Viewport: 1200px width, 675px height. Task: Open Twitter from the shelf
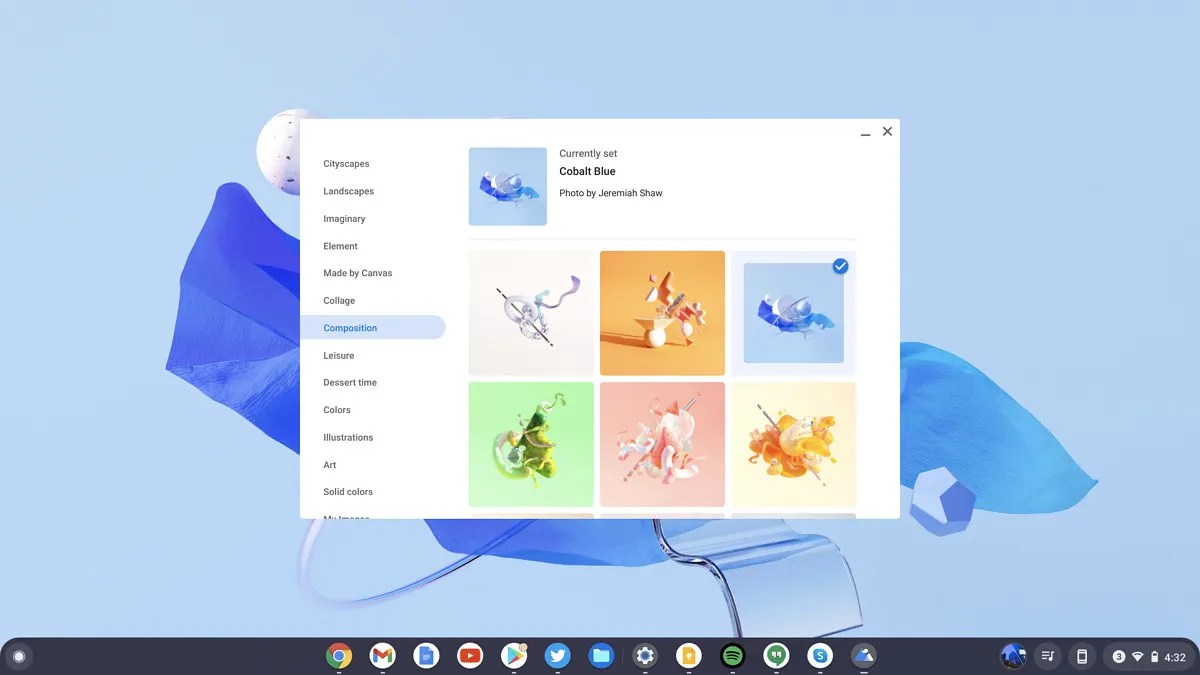557,656
